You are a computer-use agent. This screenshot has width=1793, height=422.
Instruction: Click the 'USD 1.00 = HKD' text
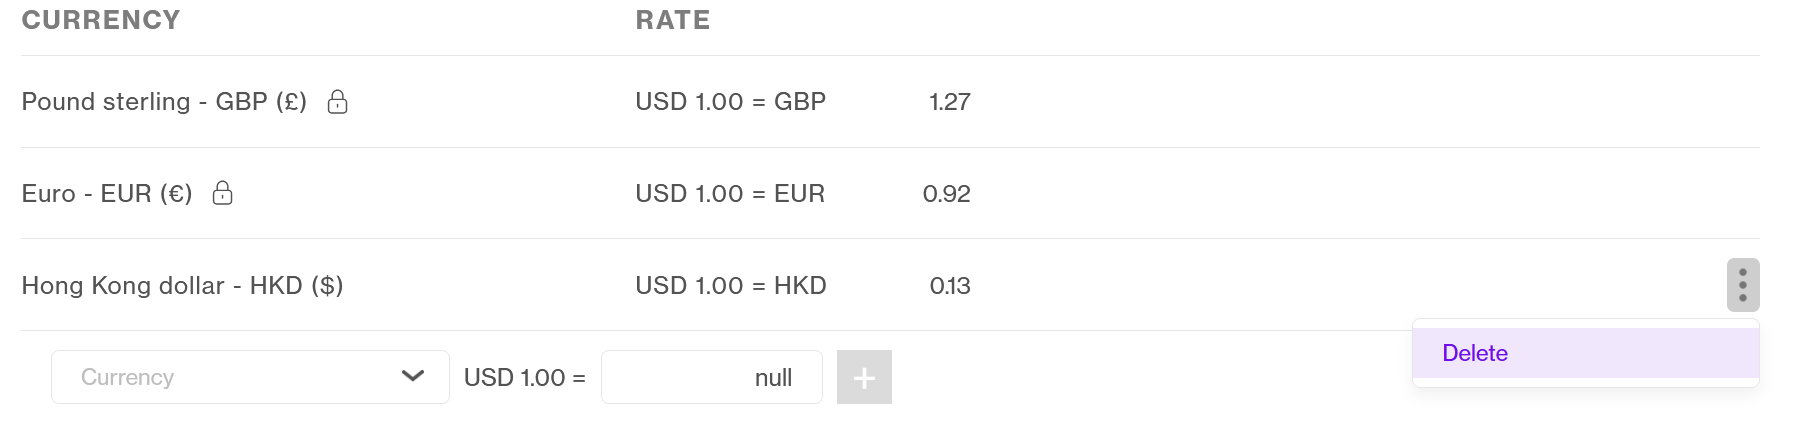pos(731,286)
